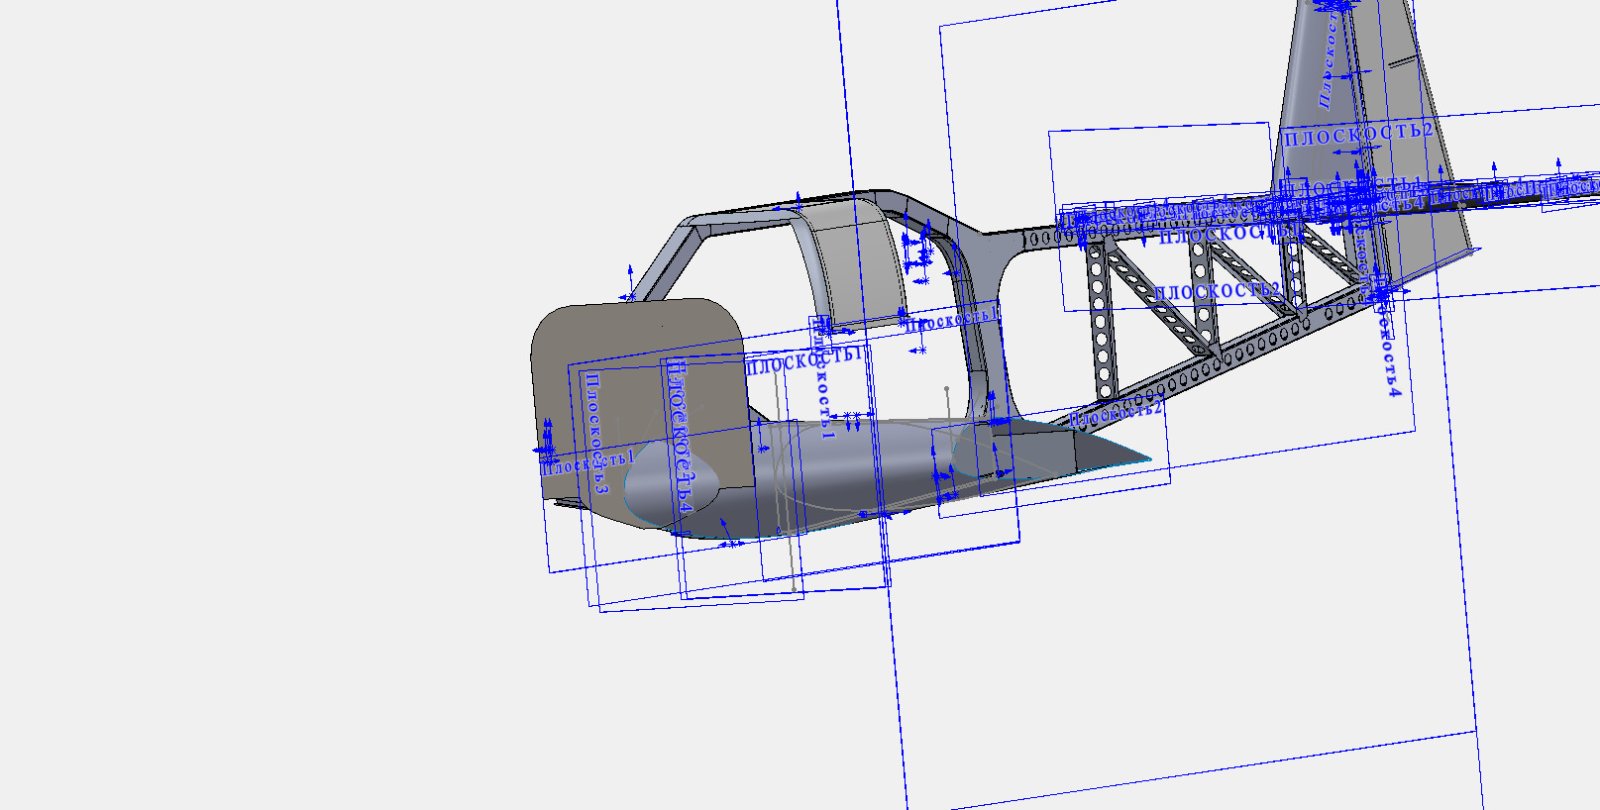This screenshot has height=810, width=1600.
Task: Click the ПЛОСКОСТЬ2 label on tail fin
Action: click(1358, 135)
